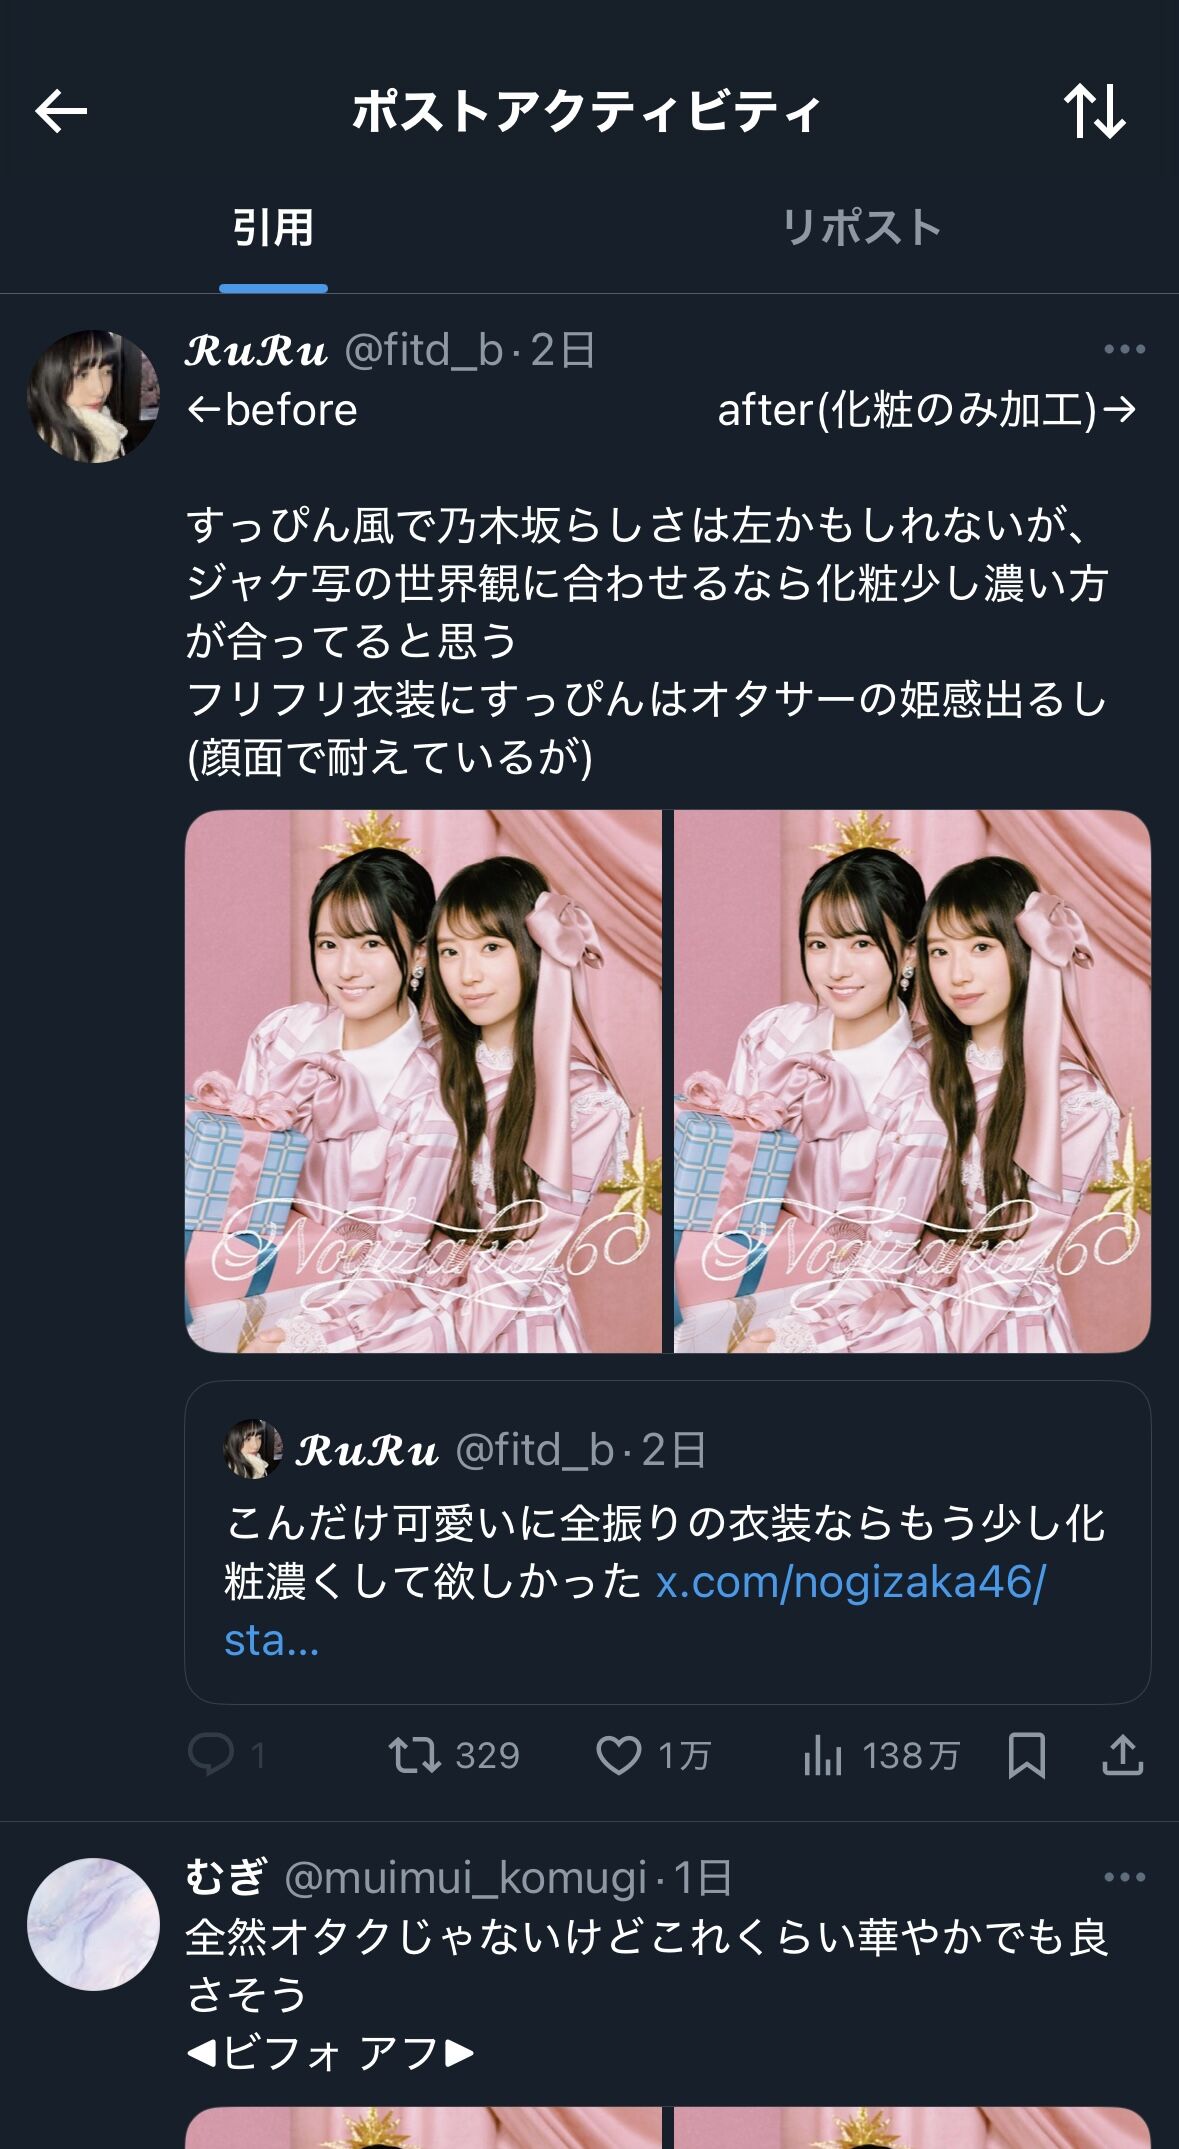
Task: View the before image on left
Action: pos(424,1081)
